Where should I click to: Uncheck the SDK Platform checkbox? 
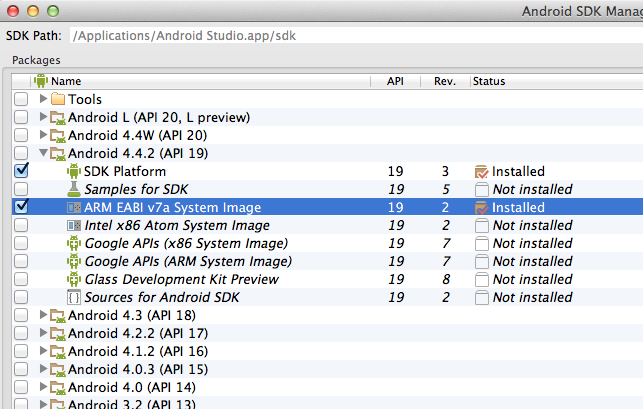click(21, 171)
